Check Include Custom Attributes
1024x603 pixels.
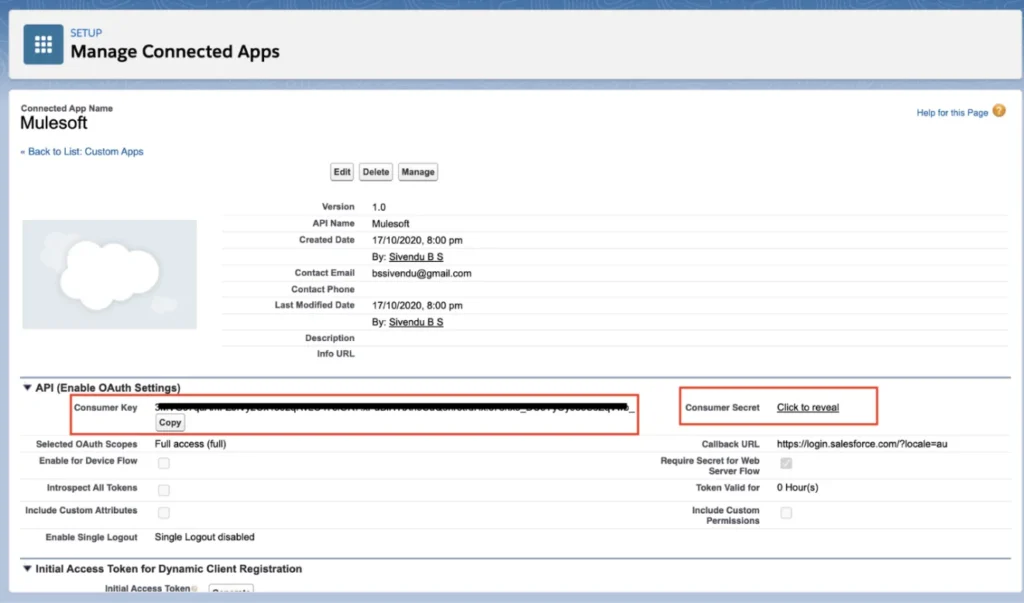pyautogui.click(x=163, y=512)
